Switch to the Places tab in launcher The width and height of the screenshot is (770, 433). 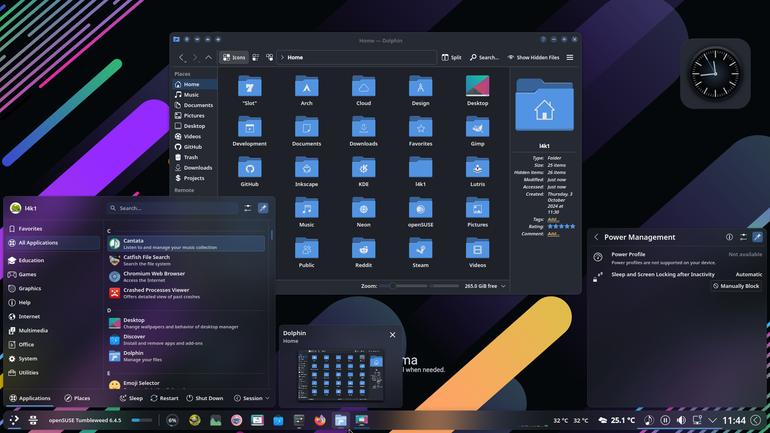78,398
